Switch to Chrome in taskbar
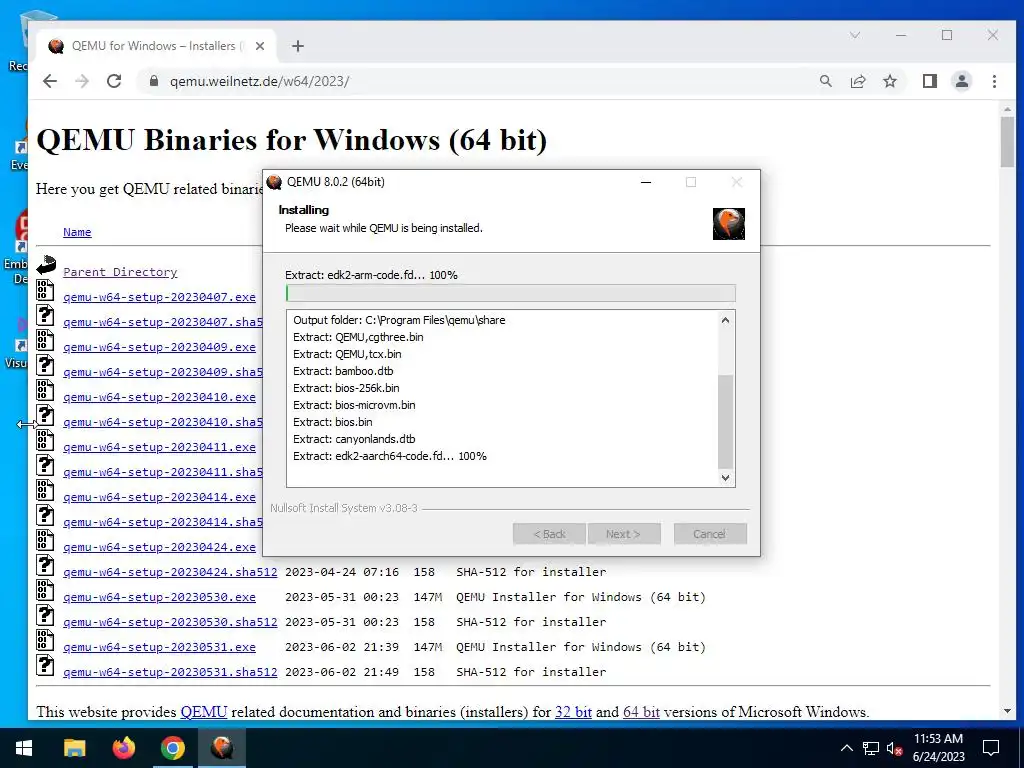Image resolution: width=1024 pixels, height=768 pixels. click(x=172, y=748)
